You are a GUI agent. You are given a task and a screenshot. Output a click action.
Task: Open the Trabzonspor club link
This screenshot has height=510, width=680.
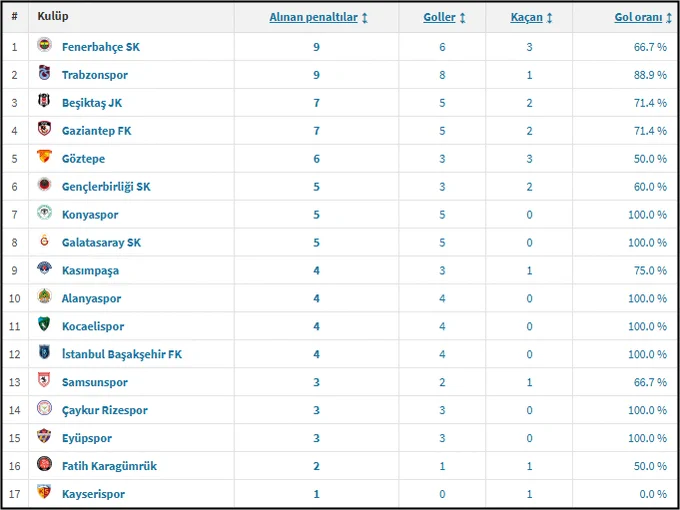pos(95,75)
